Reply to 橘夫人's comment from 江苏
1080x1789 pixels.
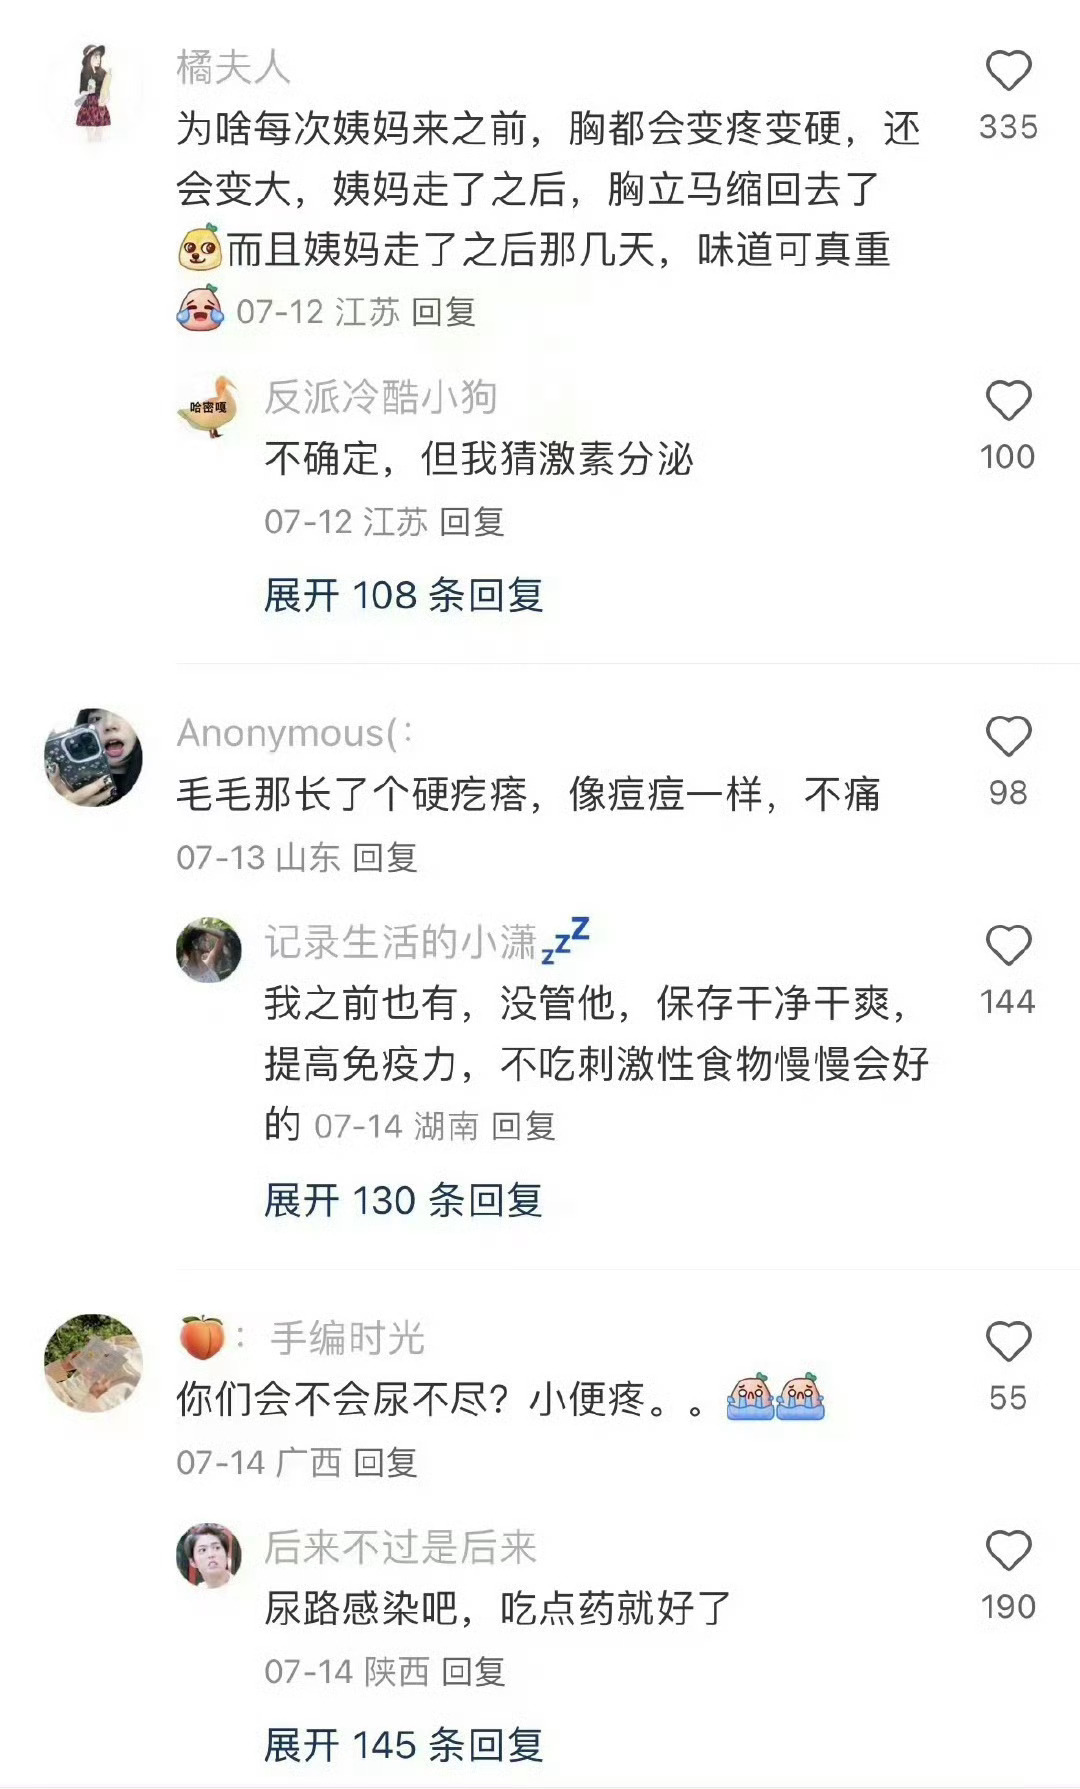(x=443, y=312)
